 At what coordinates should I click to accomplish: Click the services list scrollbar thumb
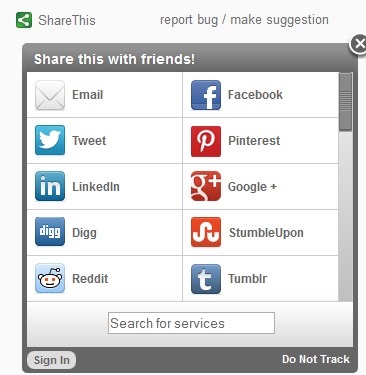tap(345, 102)
